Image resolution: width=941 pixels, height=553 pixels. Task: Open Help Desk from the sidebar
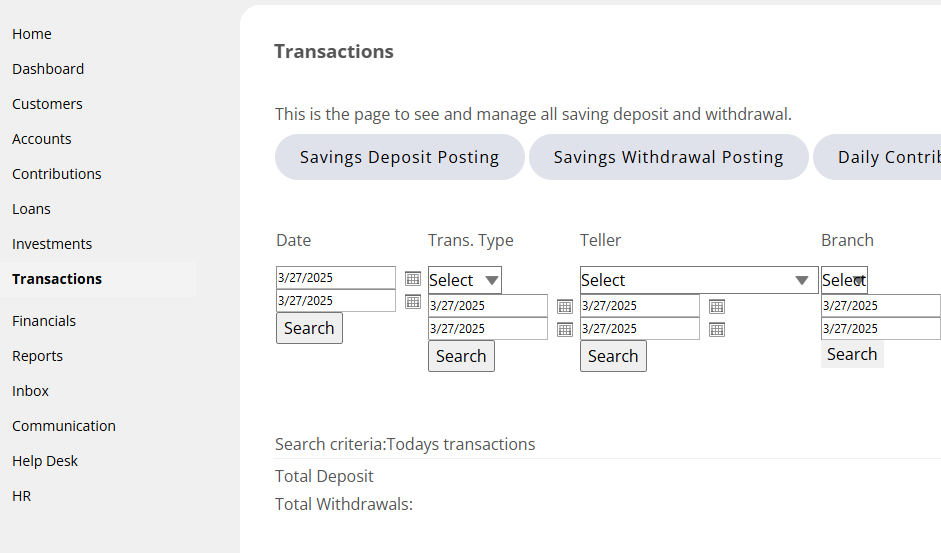pos(45,461)
